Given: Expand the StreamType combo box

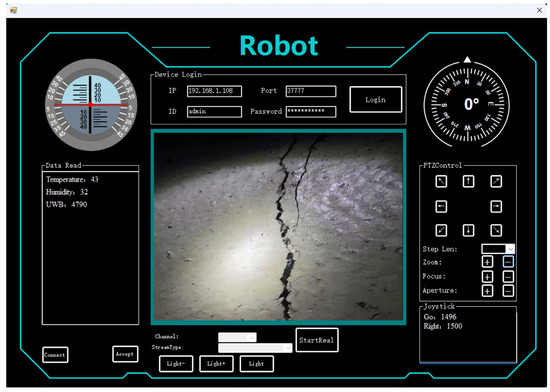Looking at the screenshot, I should [255, 348].
